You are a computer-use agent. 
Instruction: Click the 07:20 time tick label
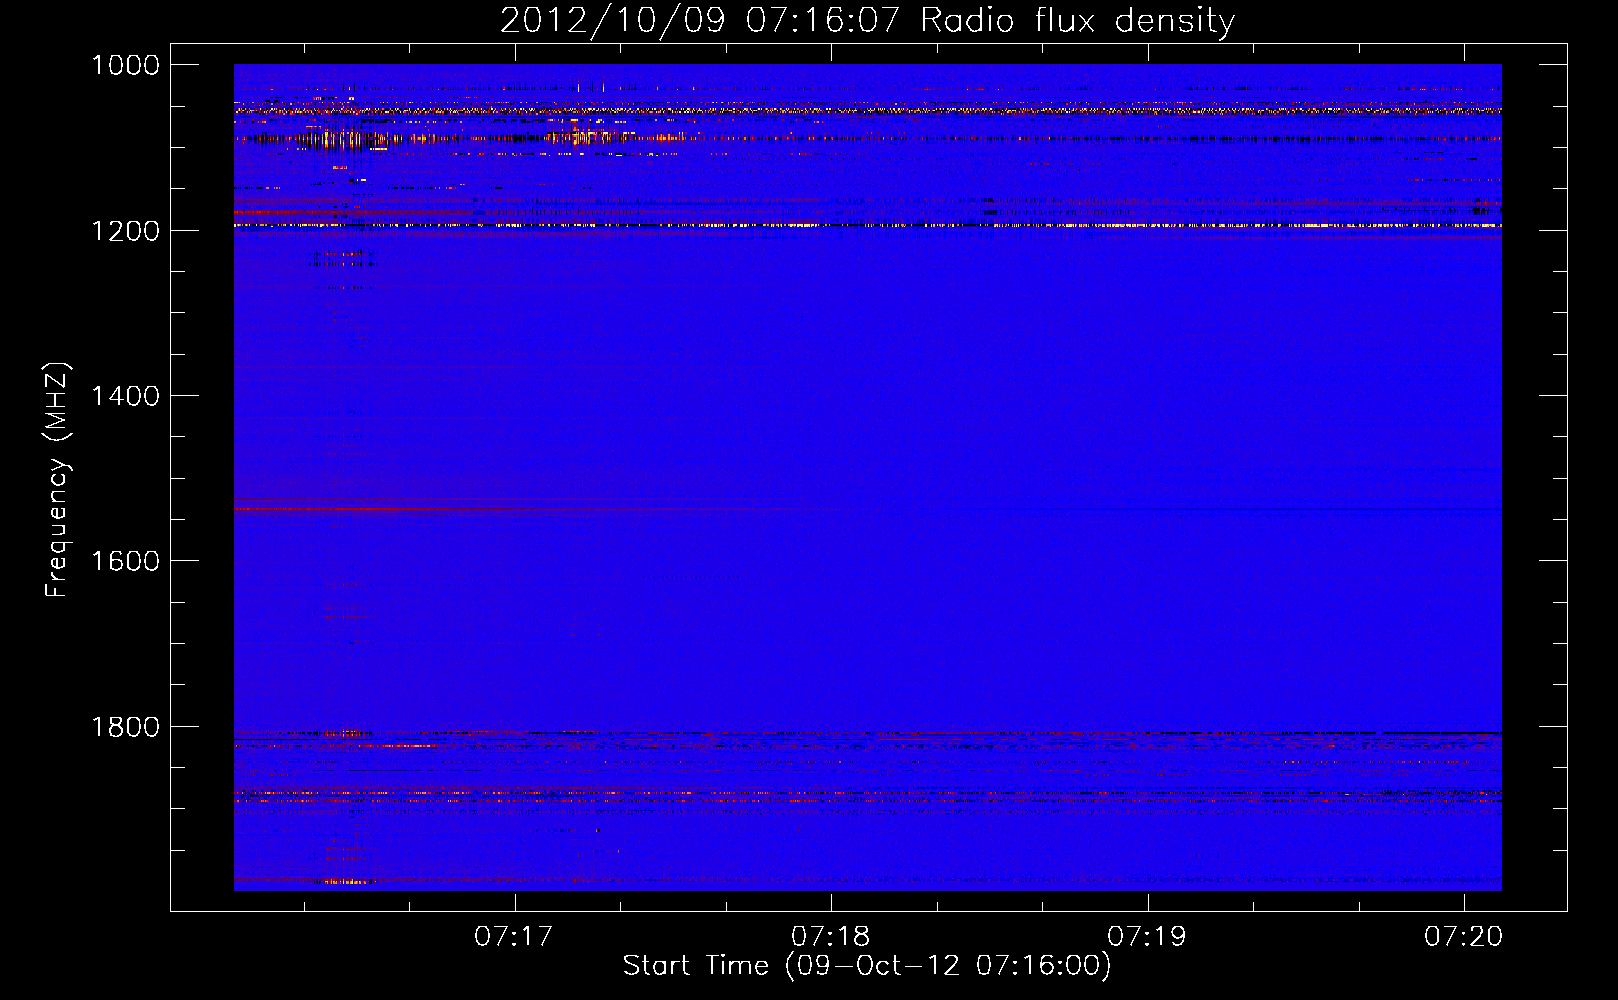click(x=1463, y=936)
